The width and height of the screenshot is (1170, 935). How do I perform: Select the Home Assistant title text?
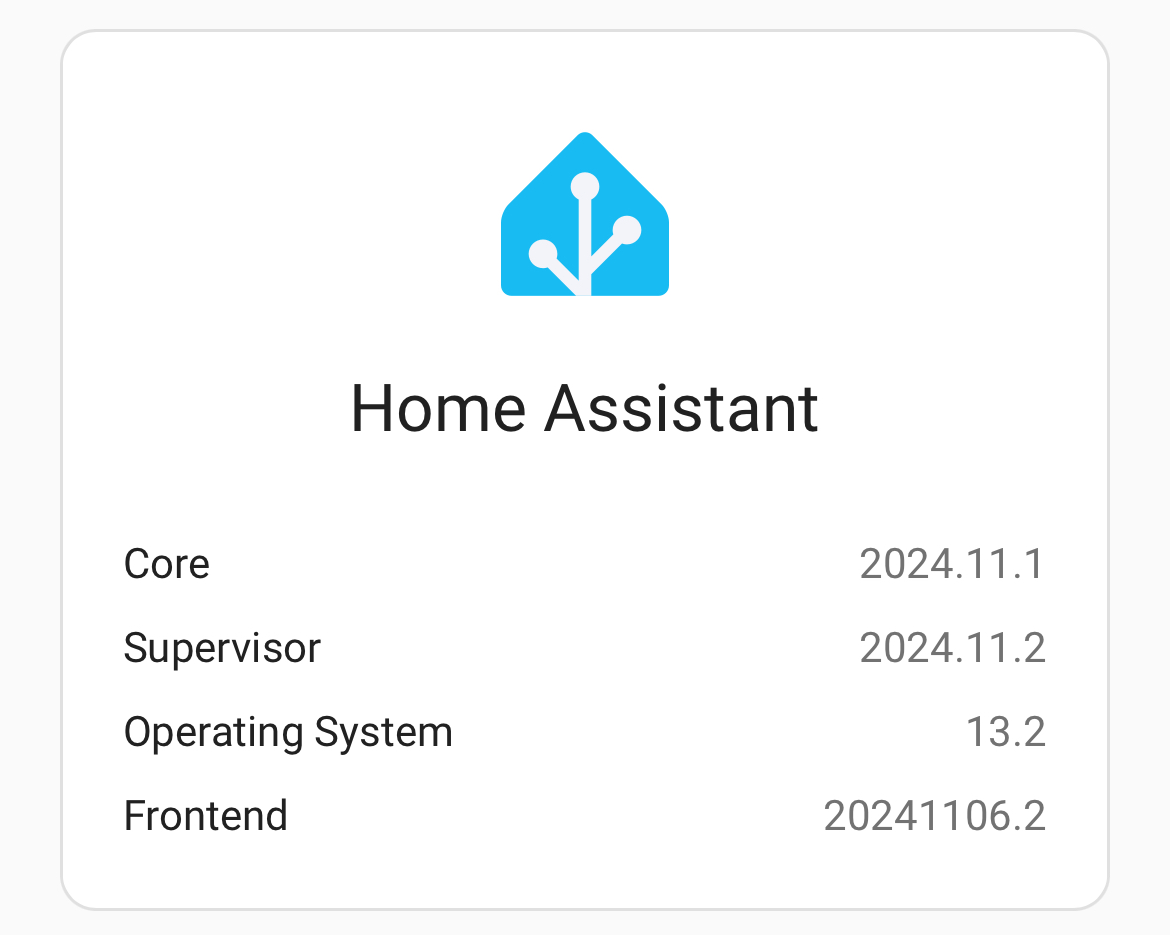pyautogui.click(x=585, y=408)
